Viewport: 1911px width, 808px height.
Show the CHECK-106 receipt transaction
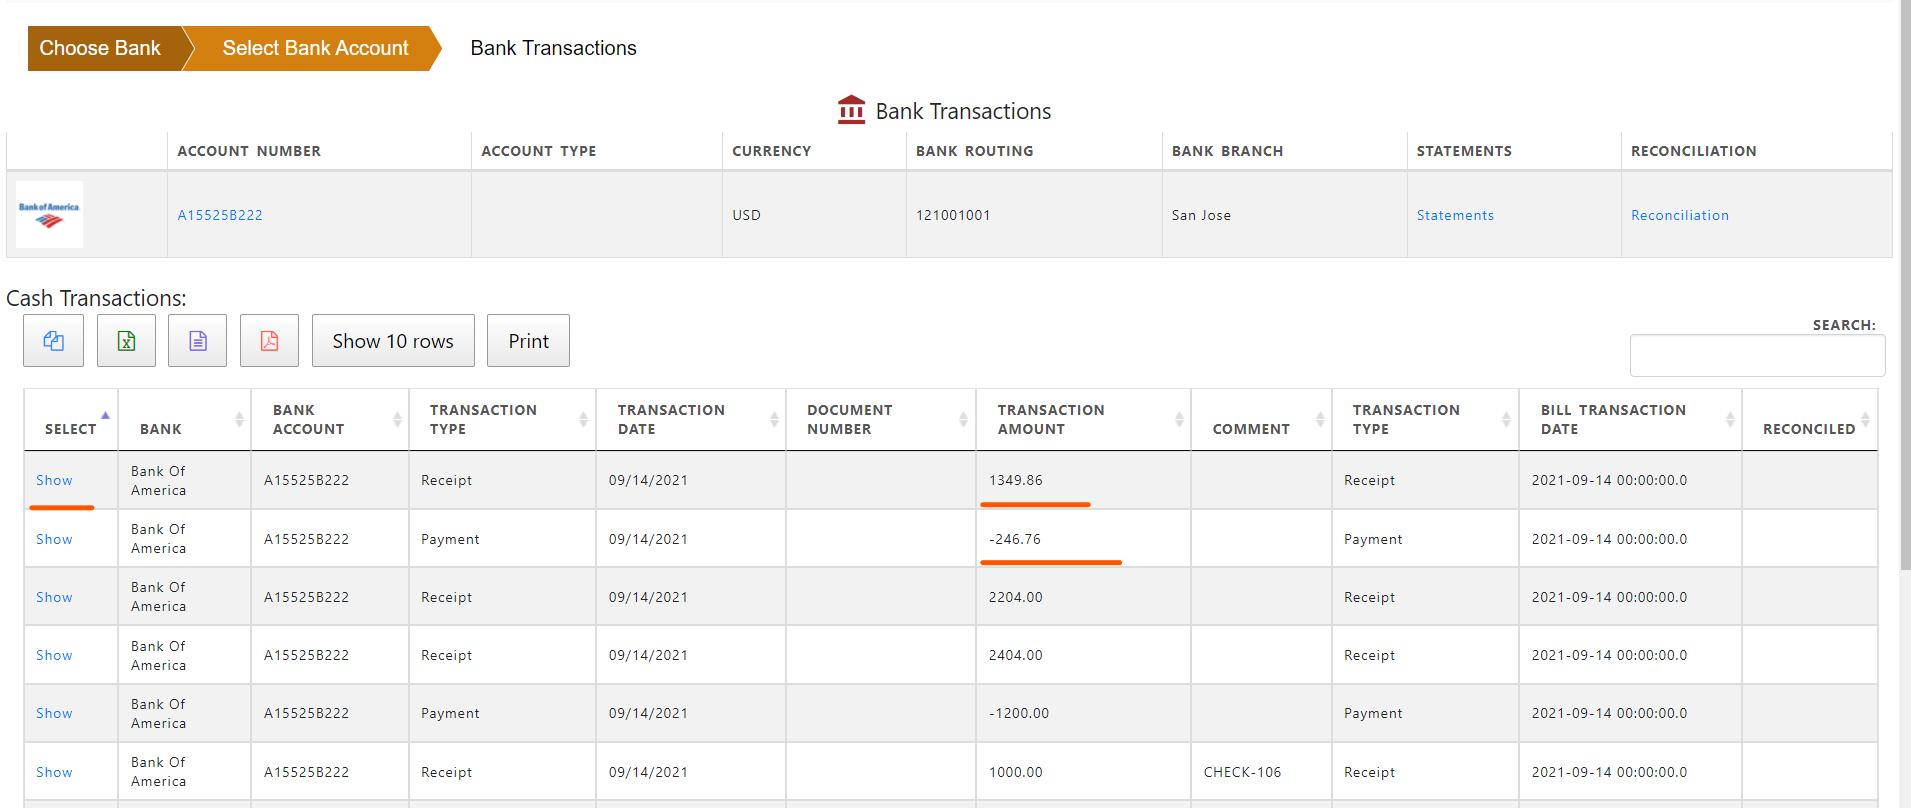pyautogui.click(x=54, y=772)
